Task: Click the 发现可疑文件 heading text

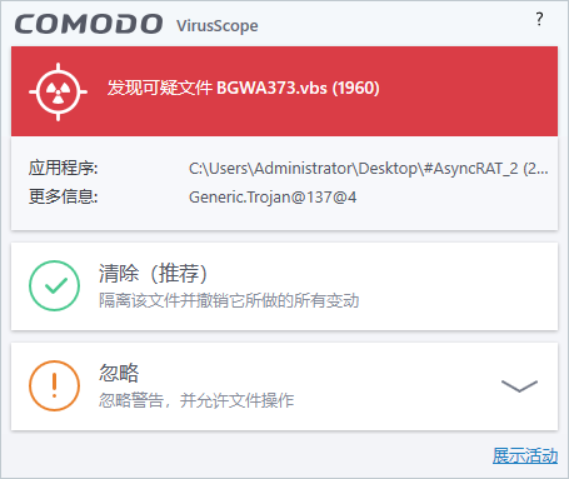Action: tap(159, 88)
